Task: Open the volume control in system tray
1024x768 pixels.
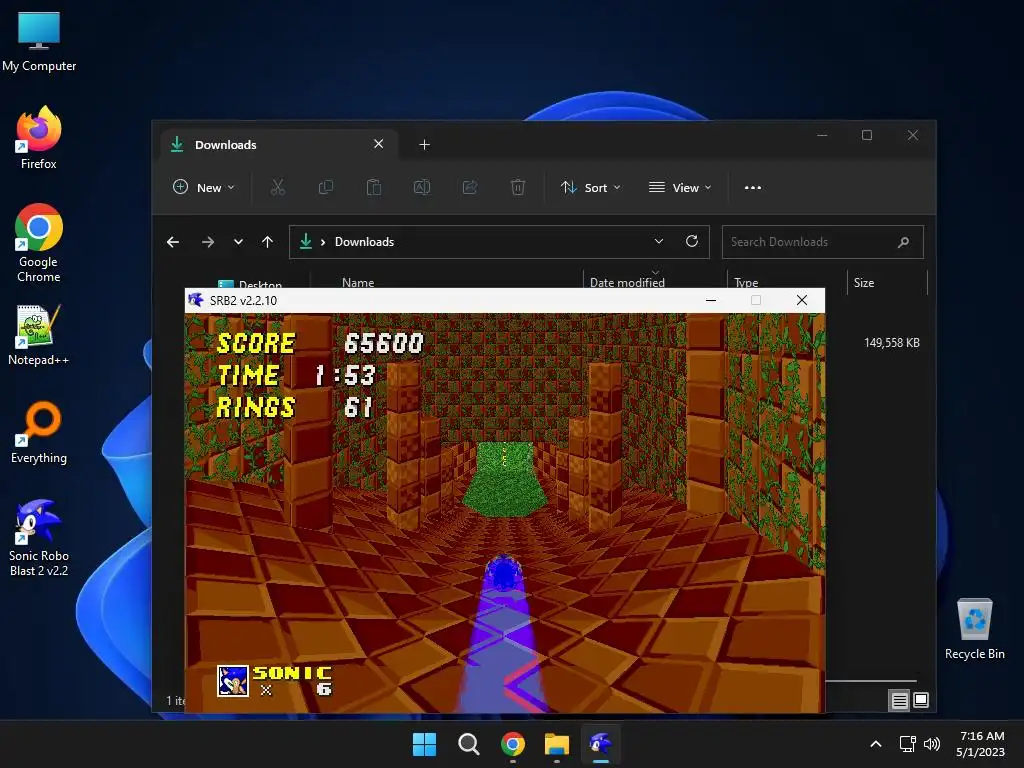Action: click(932, 744)
